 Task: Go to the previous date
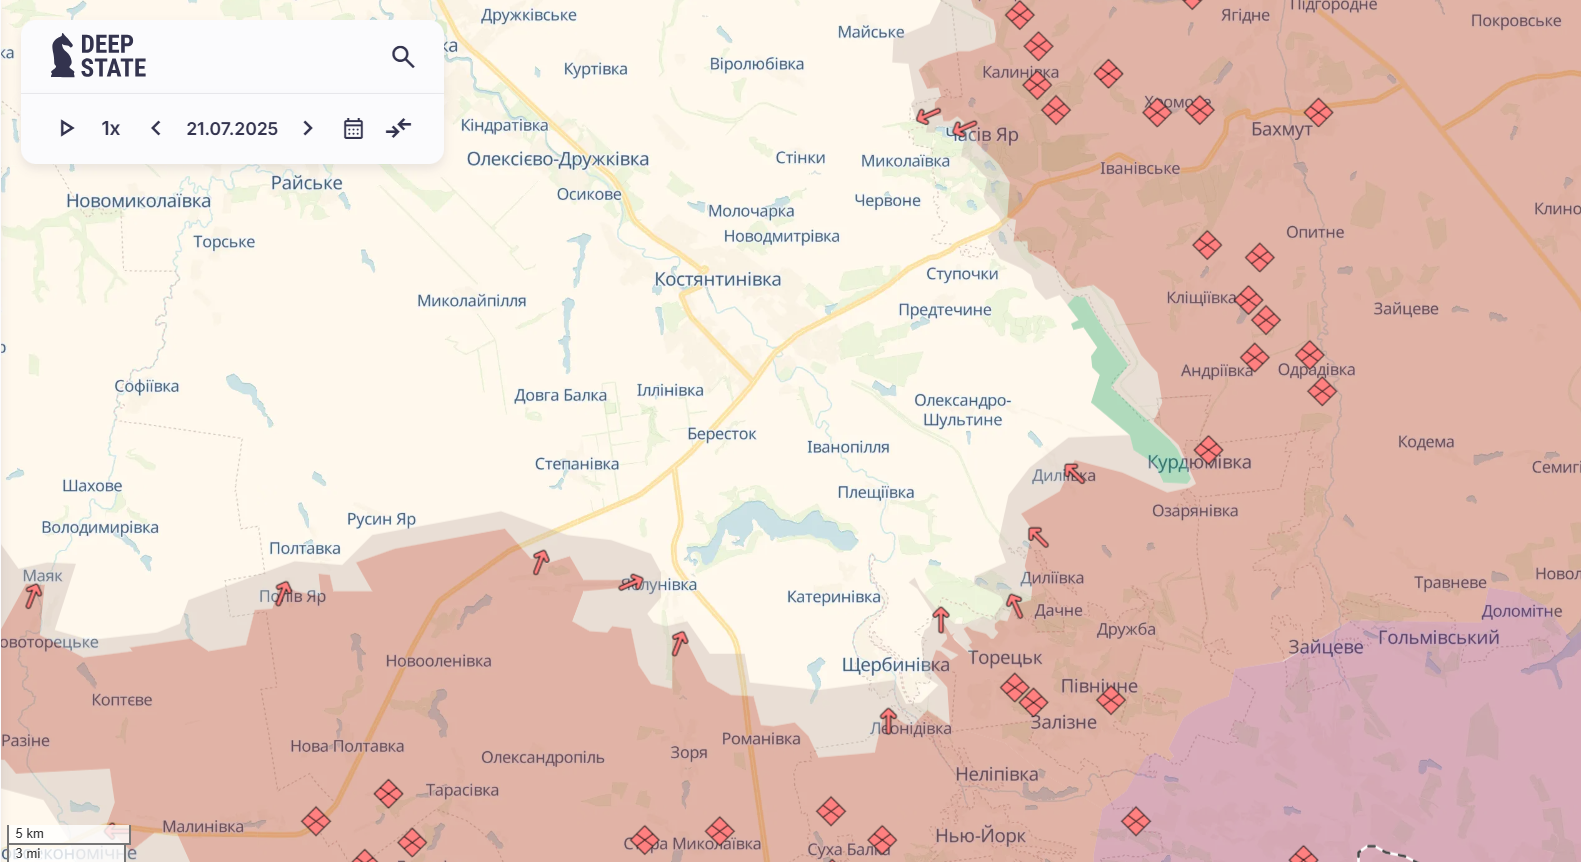point(156,128)
